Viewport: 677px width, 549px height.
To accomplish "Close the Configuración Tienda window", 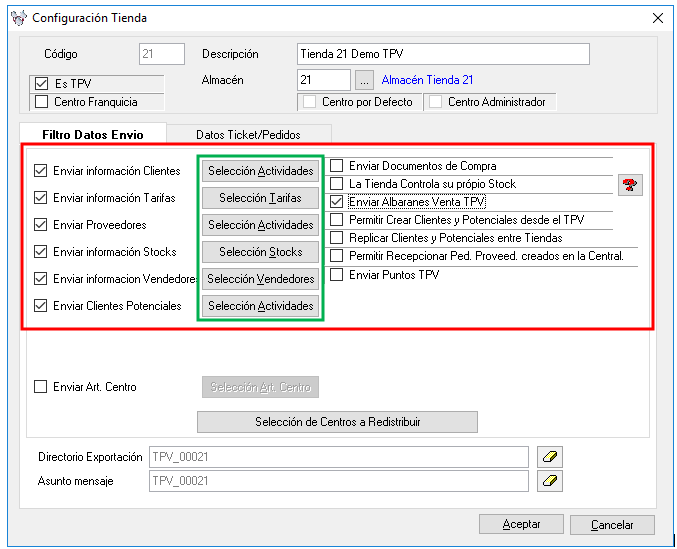I will coord(657,18).
